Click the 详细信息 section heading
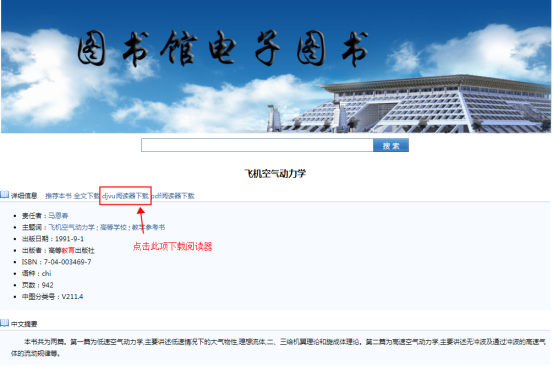The height and width of the screenshot is (380, 553). 24,196
